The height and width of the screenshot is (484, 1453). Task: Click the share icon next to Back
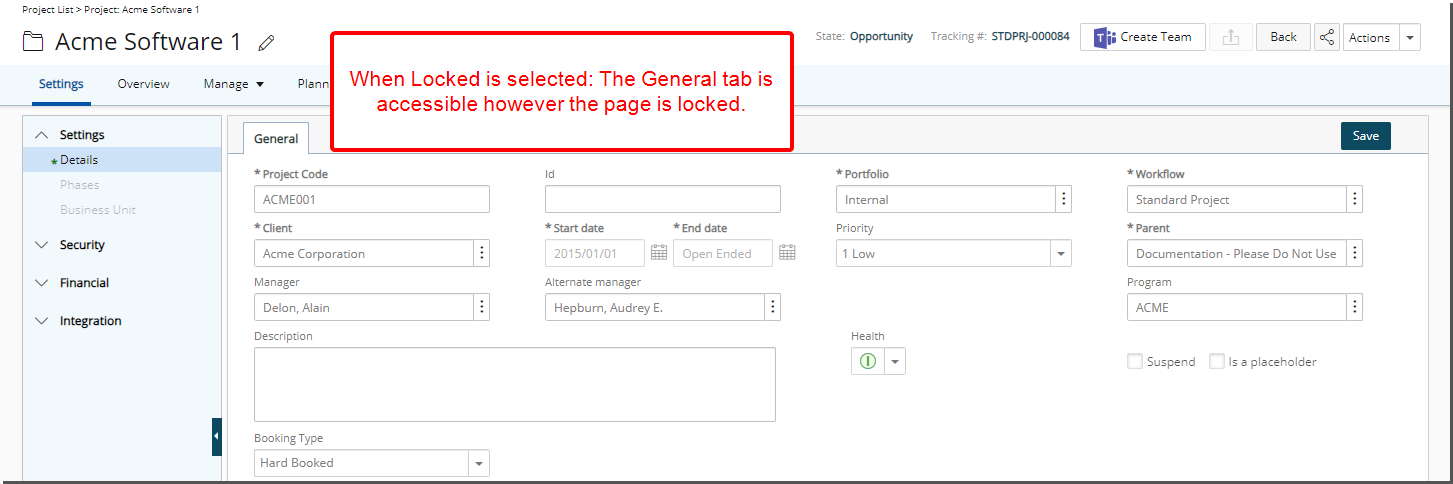tap(1327, 37)
